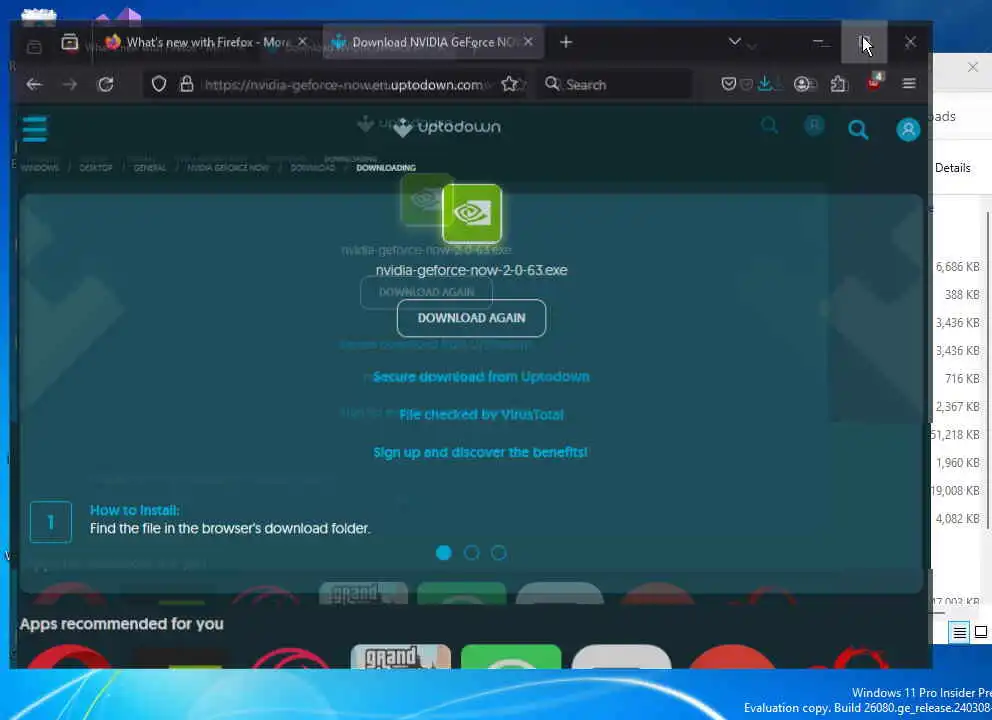Click nvidia-geforce-now-2-0-63.exe filename text
This screenshot has width=992, height=720.
coord(471,270)
